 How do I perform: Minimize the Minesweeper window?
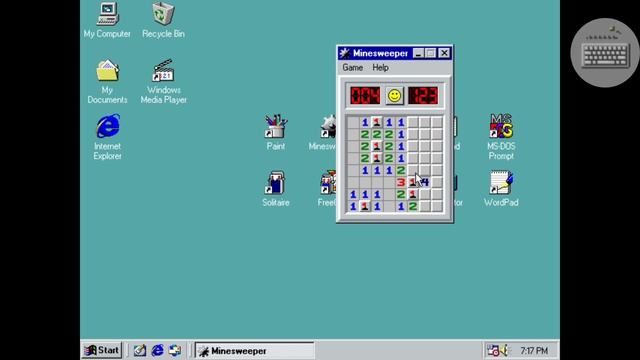point(418,53)
